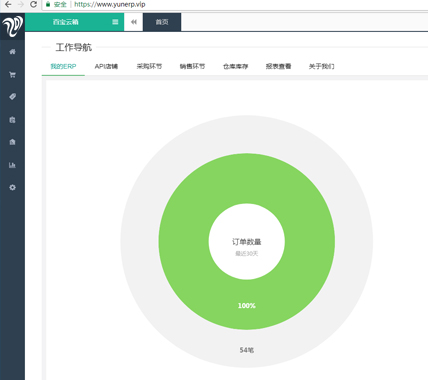428x380 pixels.
Task: Click the green lock security icon
Action: [x=48, y=4]
